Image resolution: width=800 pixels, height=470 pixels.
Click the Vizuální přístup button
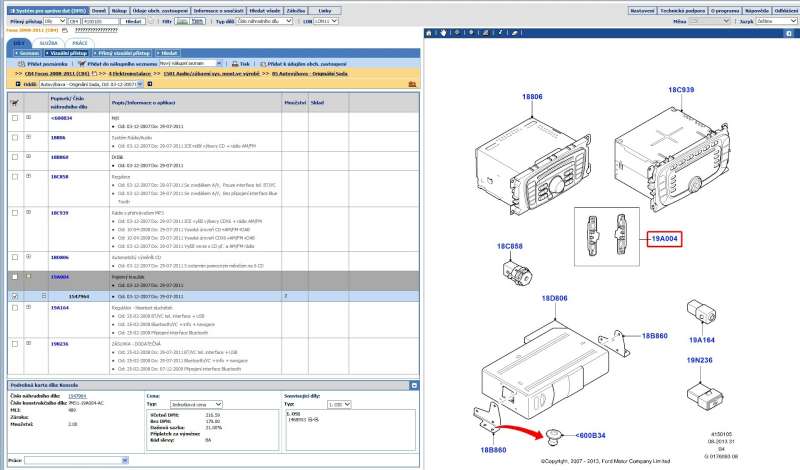tap(65, 51)
